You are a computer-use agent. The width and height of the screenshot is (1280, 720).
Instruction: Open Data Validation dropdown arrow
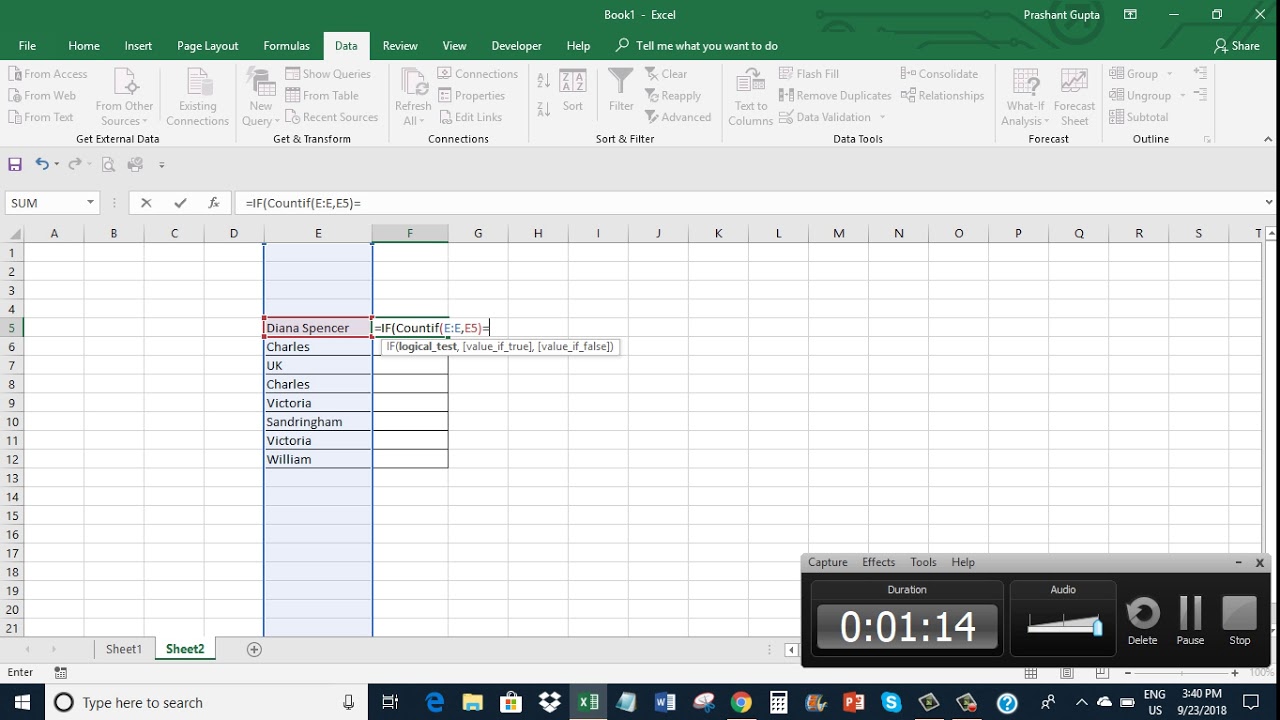click(x=882, y=117)
